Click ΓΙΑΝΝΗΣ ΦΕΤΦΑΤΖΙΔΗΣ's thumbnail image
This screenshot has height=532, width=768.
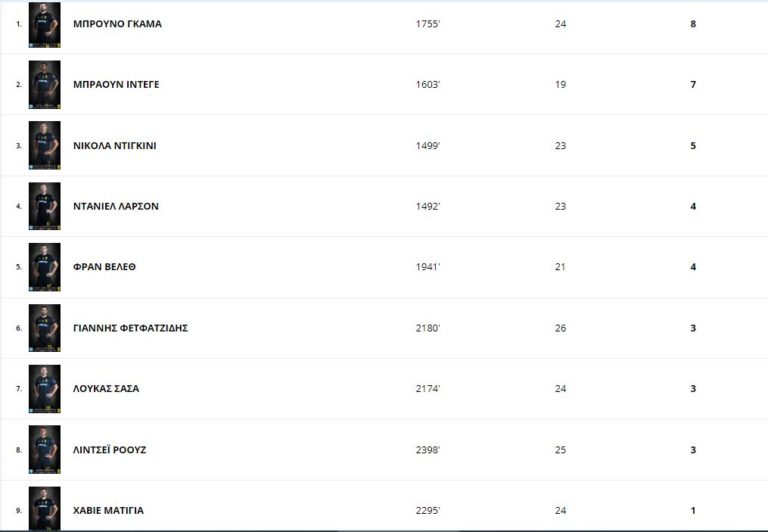(x=44, y=328)
